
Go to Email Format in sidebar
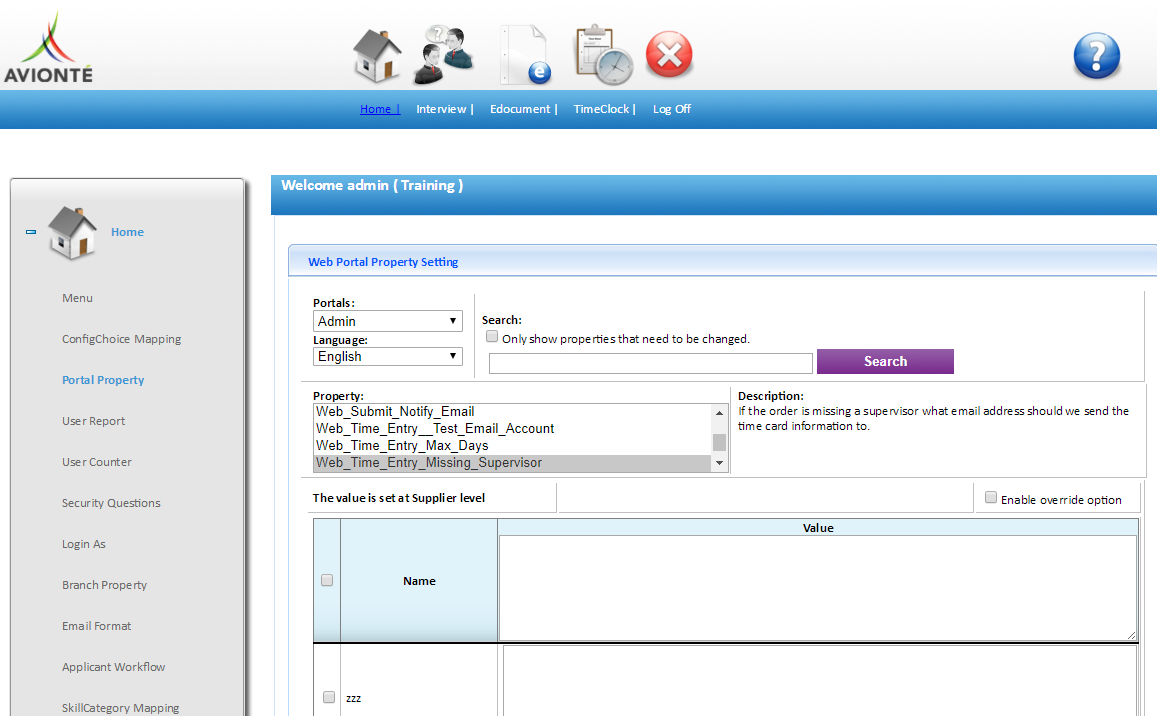click(x=97, y=626)
